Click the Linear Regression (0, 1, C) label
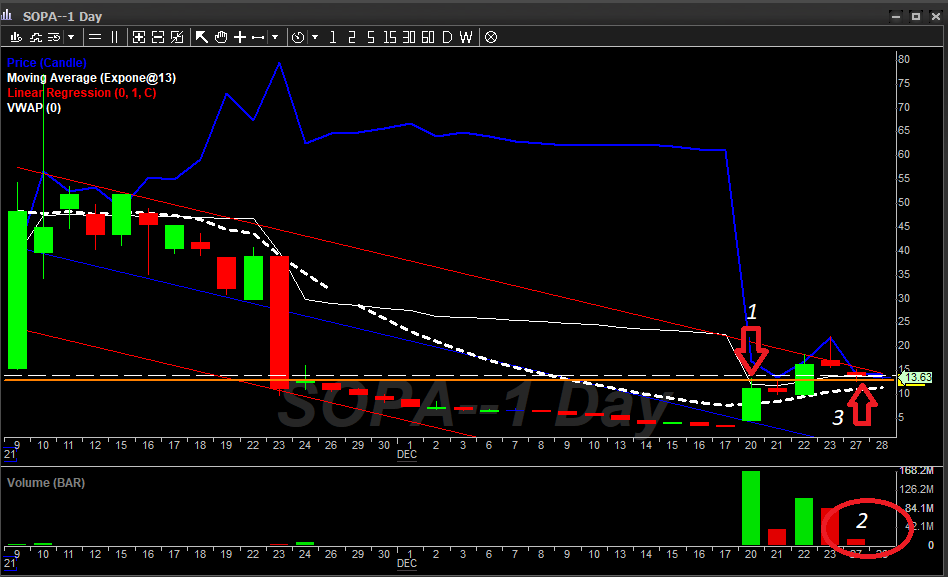 [x=82, y=93]
